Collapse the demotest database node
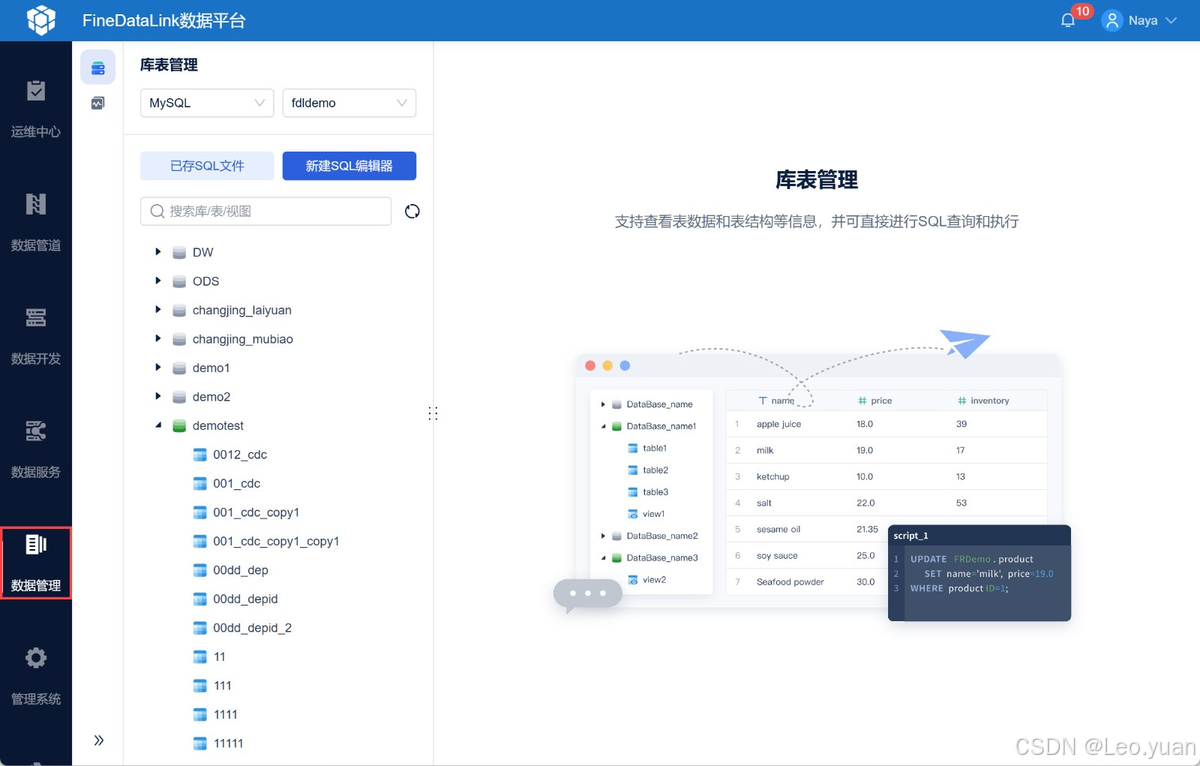 [x=158, y=426]
